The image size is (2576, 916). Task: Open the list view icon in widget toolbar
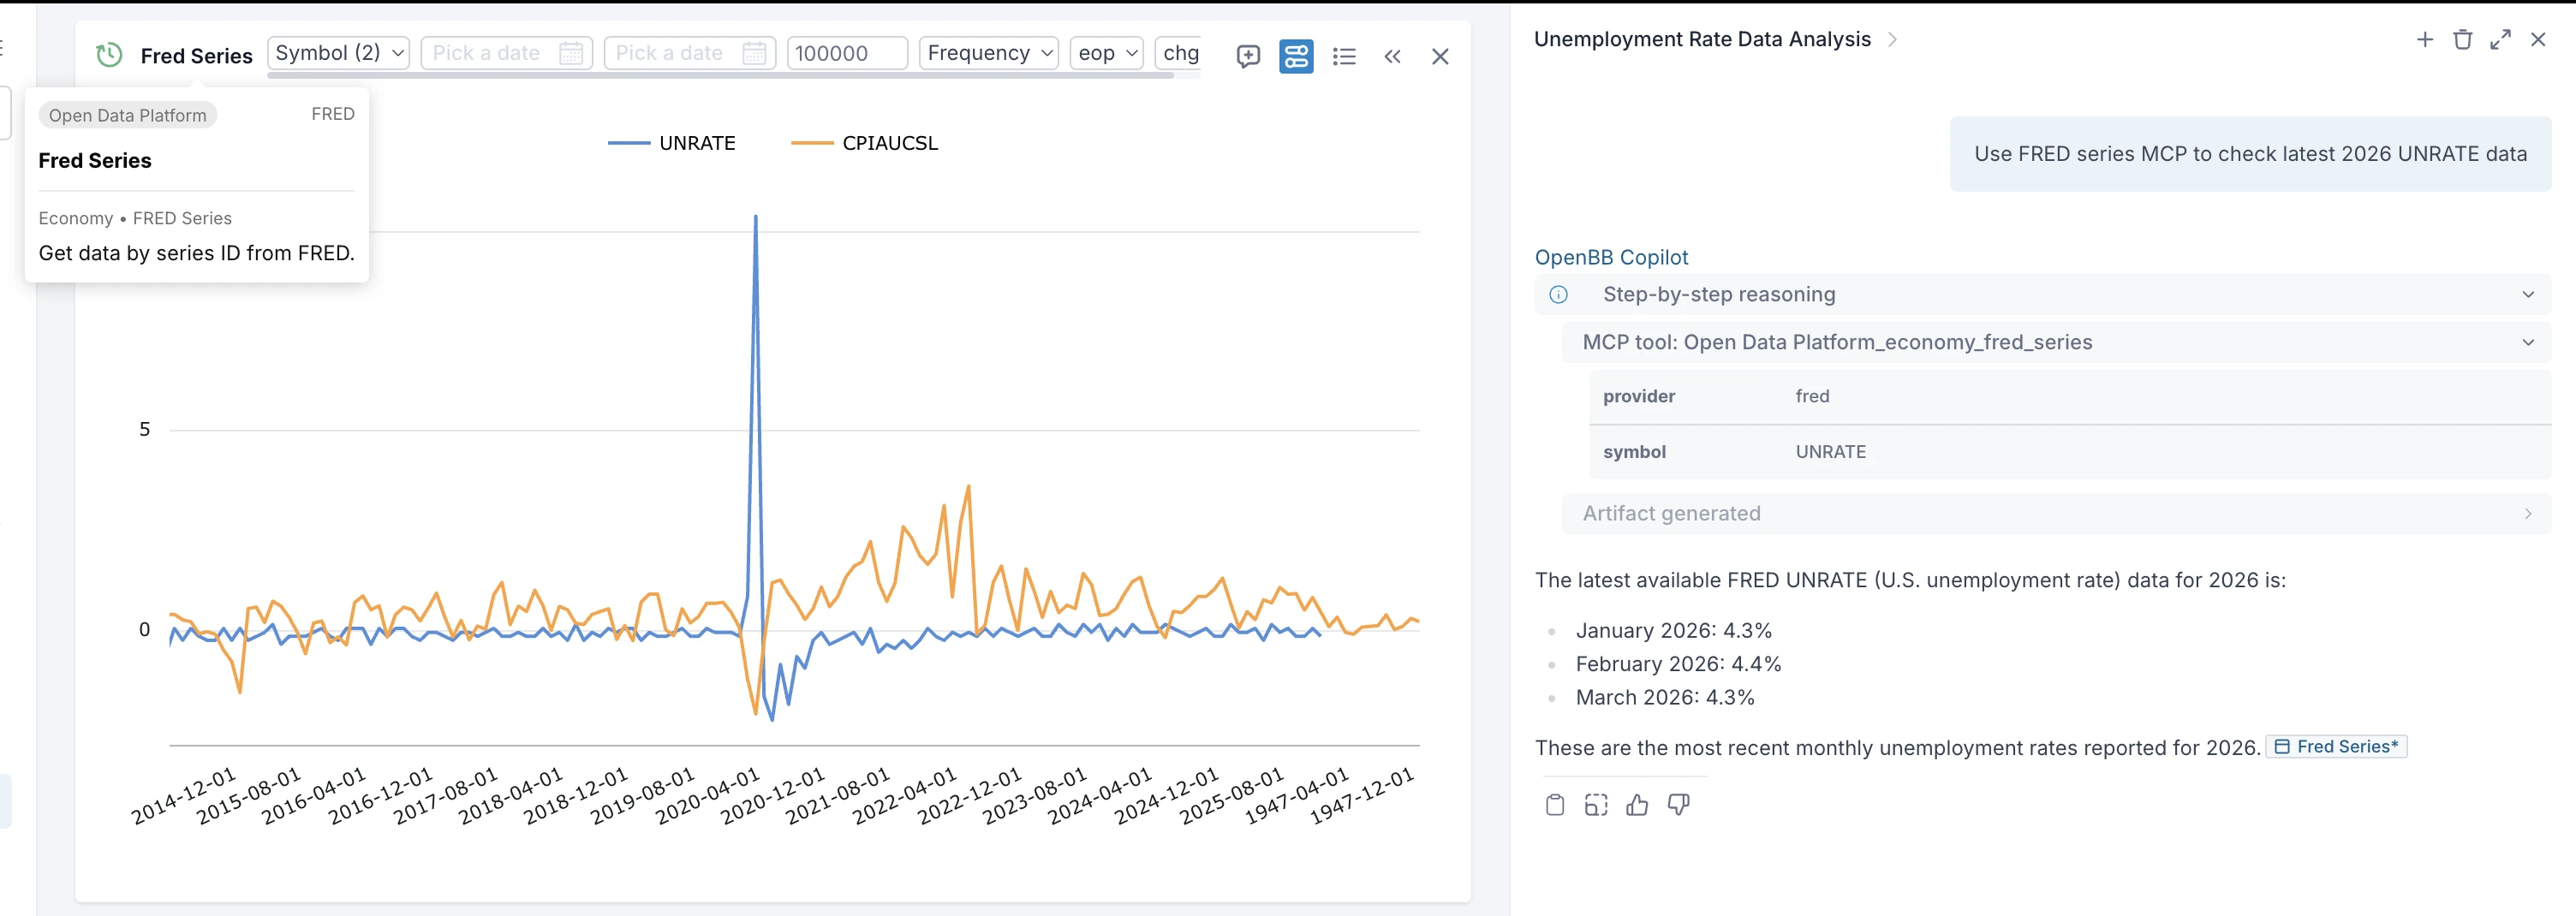[x=1344, y=57]
